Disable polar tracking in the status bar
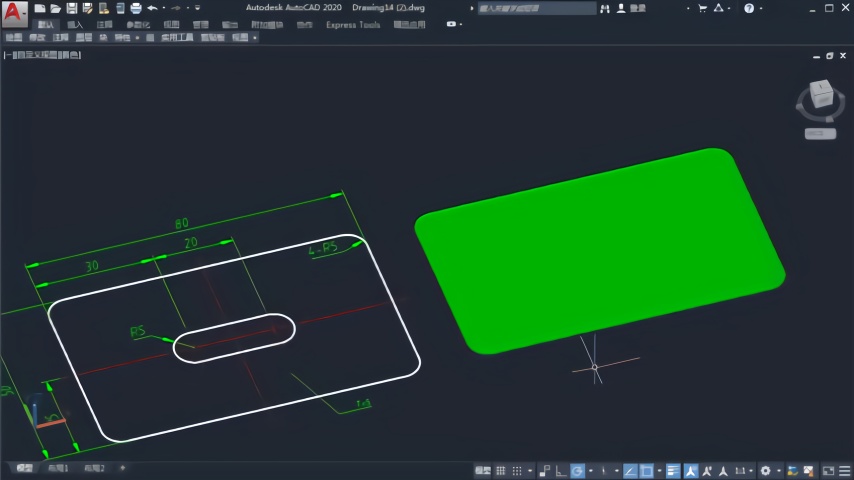Image resolution: width=854 pixels, height=480 pixels. [x=577, y=471]
